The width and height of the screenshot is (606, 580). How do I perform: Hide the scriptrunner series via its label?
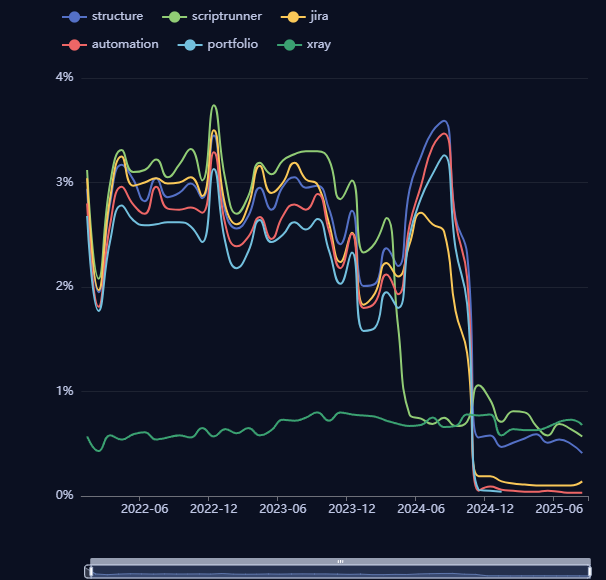[228, 17]
